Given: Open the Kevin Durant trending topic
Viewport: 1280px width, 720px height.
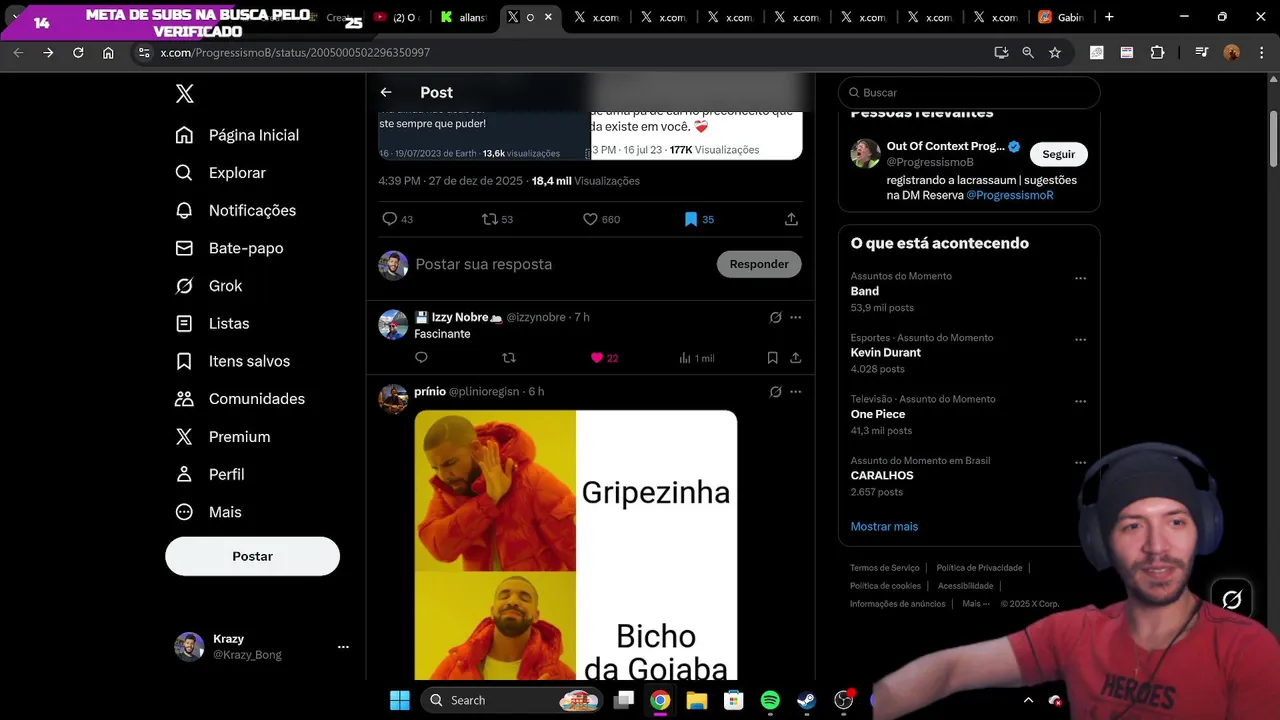Looking at the screenshot, I should (x=886, y=353).
